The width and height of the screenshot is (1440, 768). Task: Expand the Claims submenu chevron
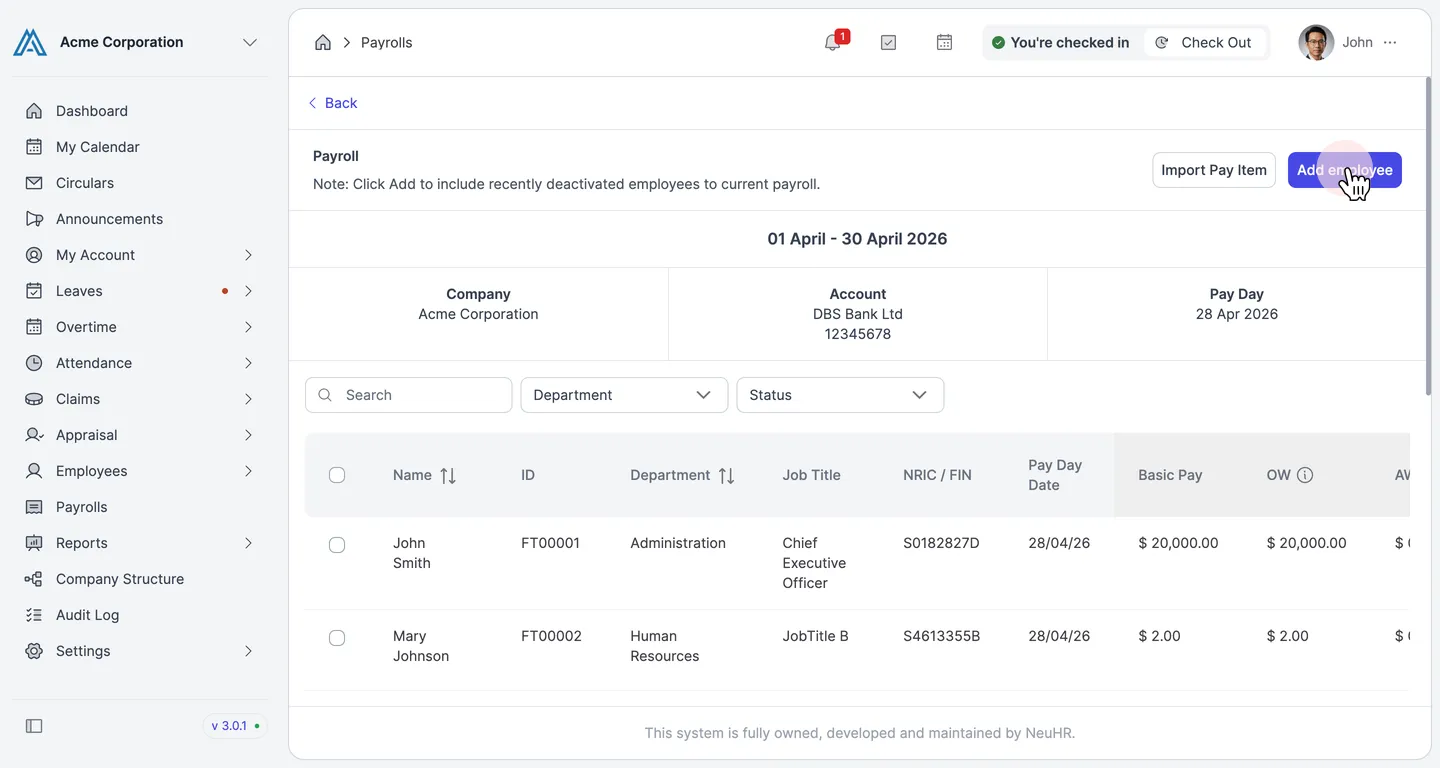click(x=248, y=399)
